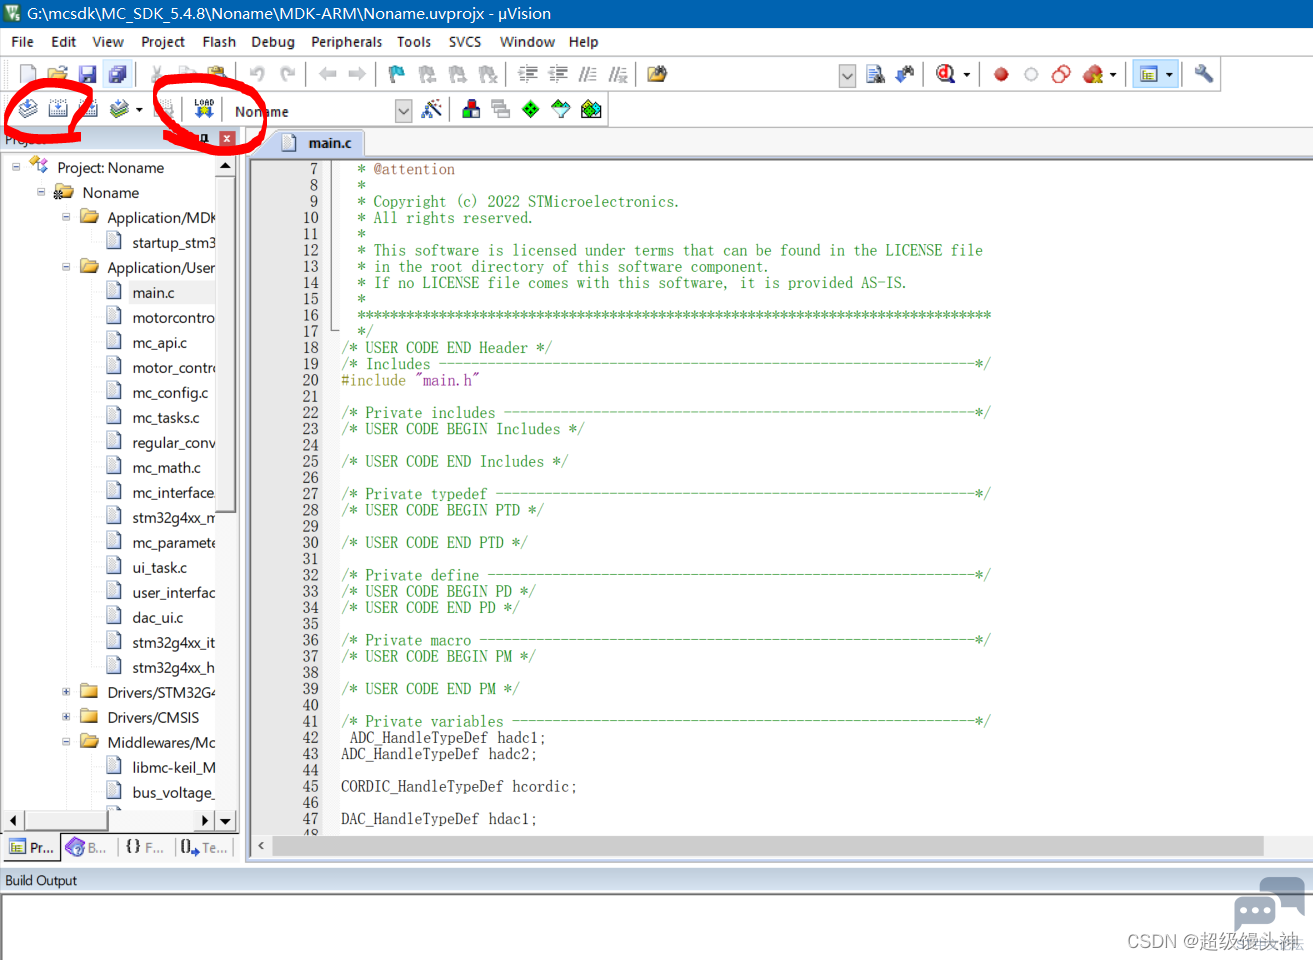Open the Noname target selection dropdown
The image size is (1313, 960).
403,111
